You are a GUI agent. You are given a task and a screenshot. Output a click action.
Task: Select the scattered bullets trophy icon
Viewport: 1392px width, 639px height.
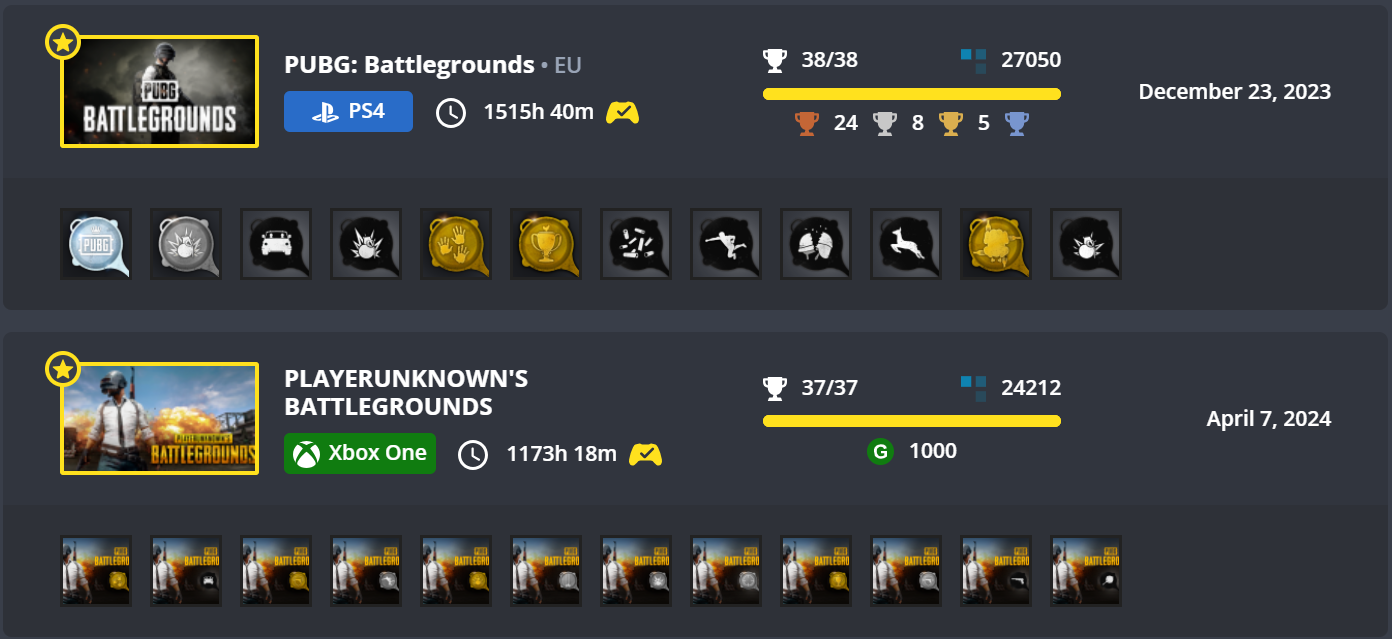pos(636,244)
